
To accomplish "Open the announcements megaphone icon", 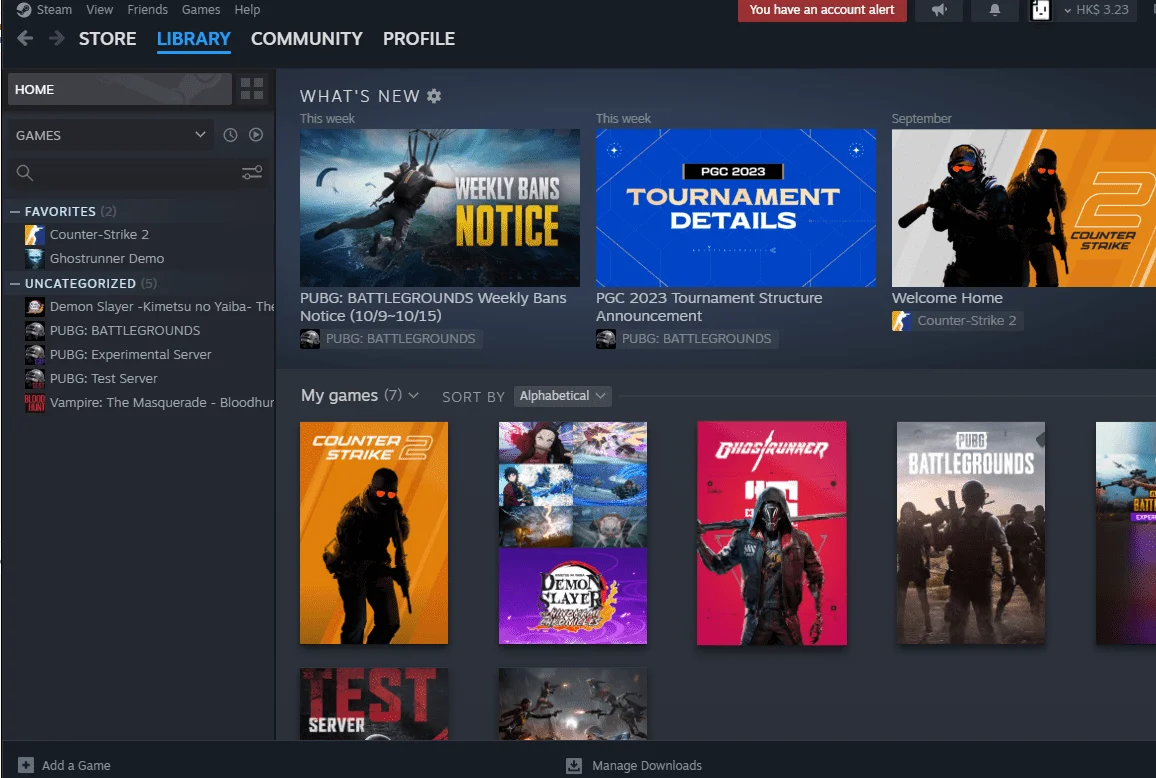I will tap(939, 10).
